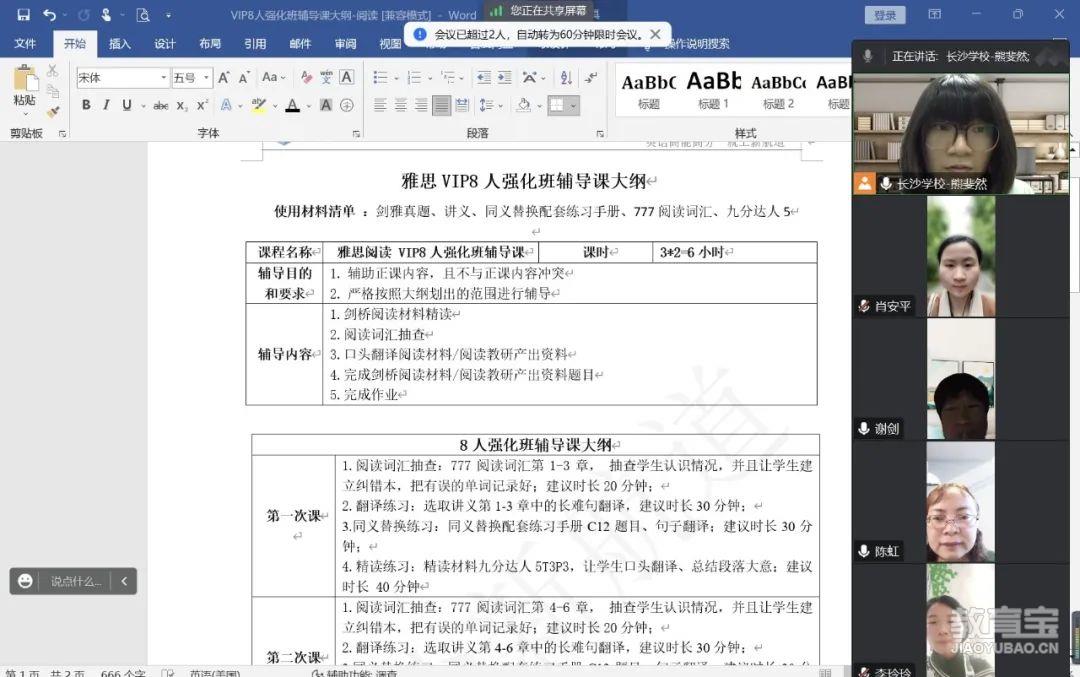Toggle Bold formatting
The height and width of the screenshot is (677, 1080).
point(86,105)
